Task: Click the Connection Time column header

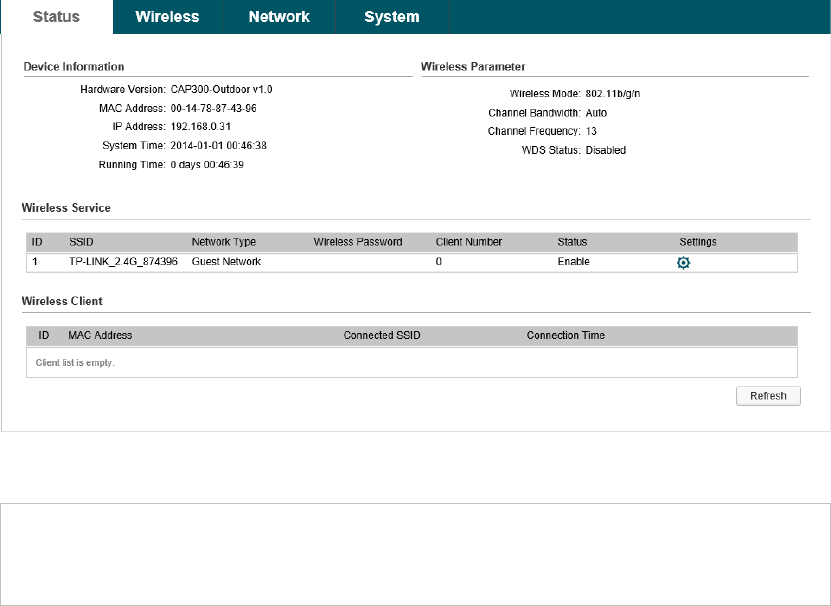Action: pyautogui.click(x=565, y=335)
